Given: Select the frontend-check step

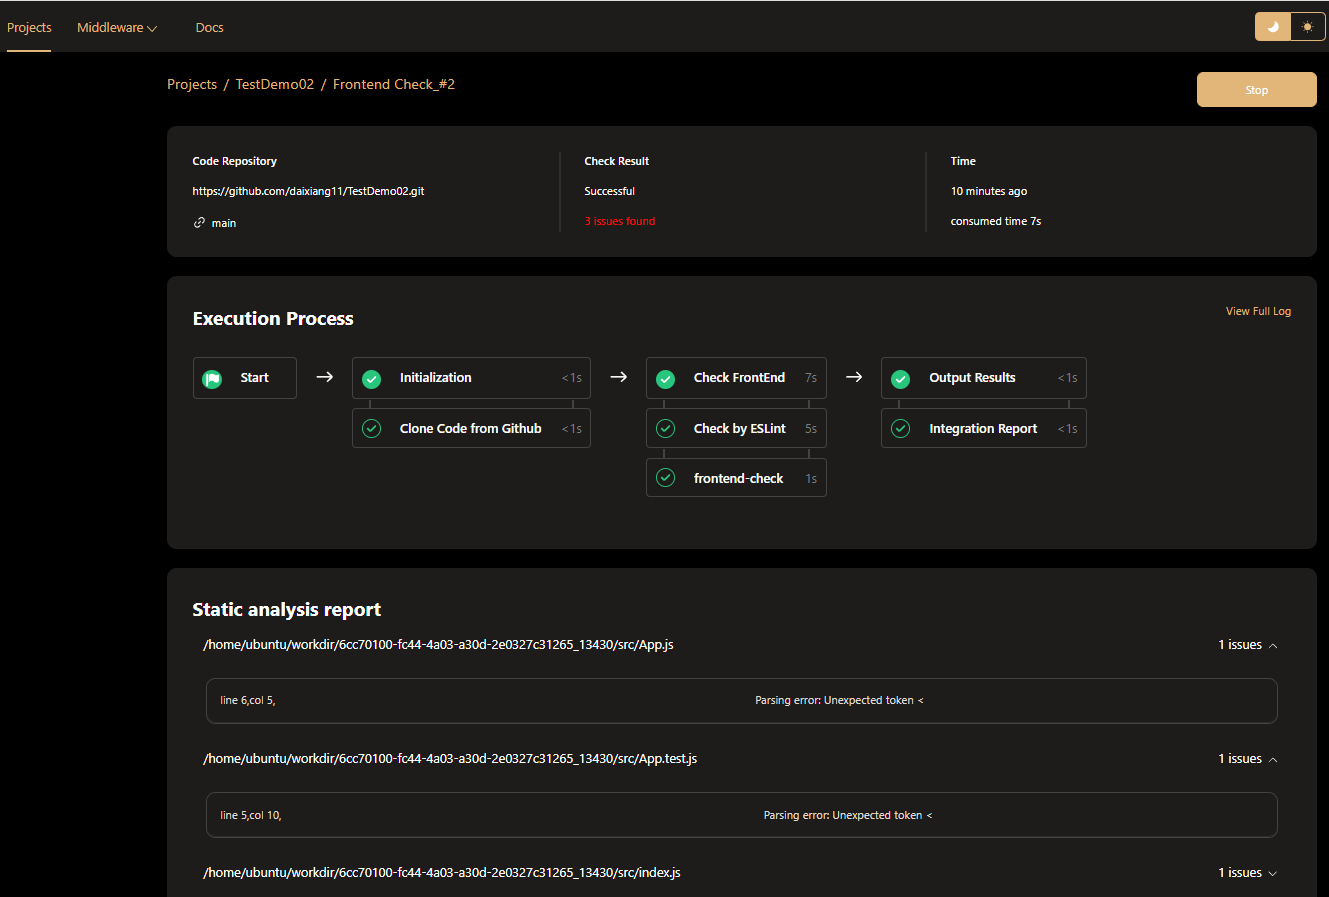Looking at the screenshot, I should [x=736, y=478].
